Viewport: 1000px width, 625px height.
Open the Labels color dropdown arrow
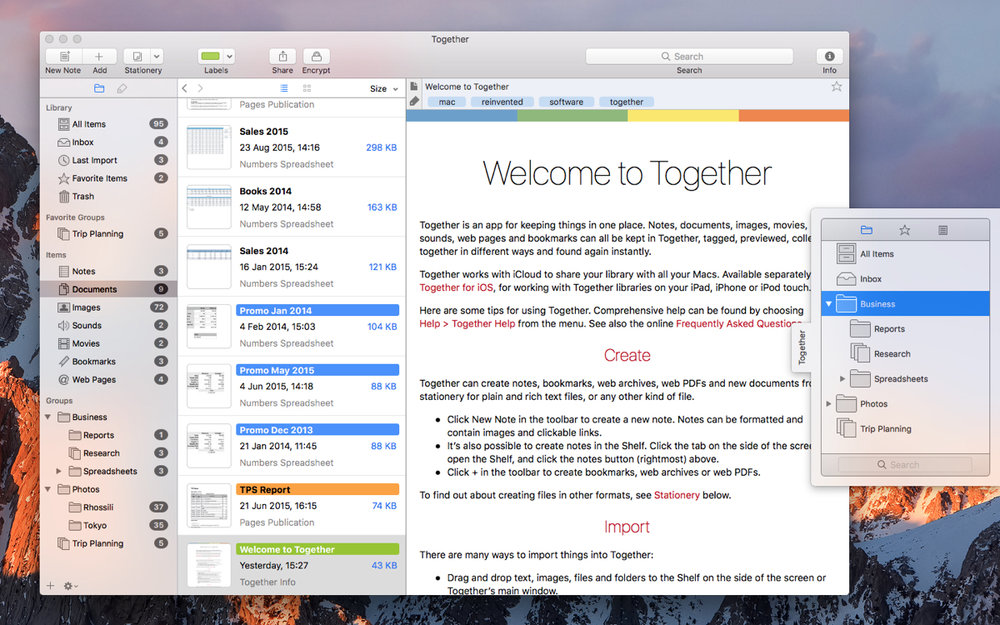tap(230, 57)
